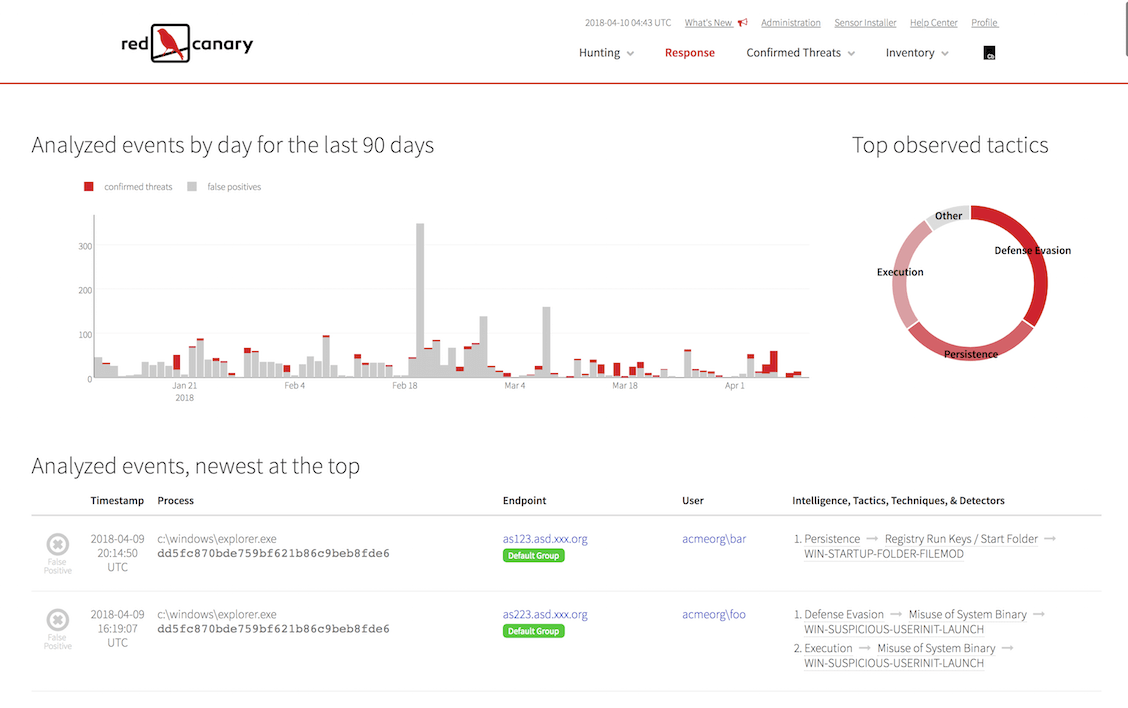Image resolution: width=1128 pixels, height=708 pixels.
Task: Expand the Hunting dropdown menu
Action: [x=606, y=53]
